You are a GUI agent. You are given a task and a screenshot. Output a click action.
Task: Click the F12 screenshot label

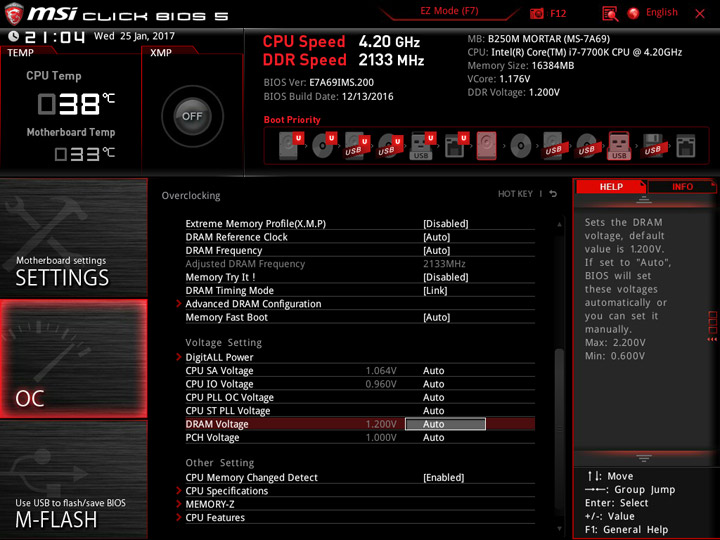(x=558, y=13)
